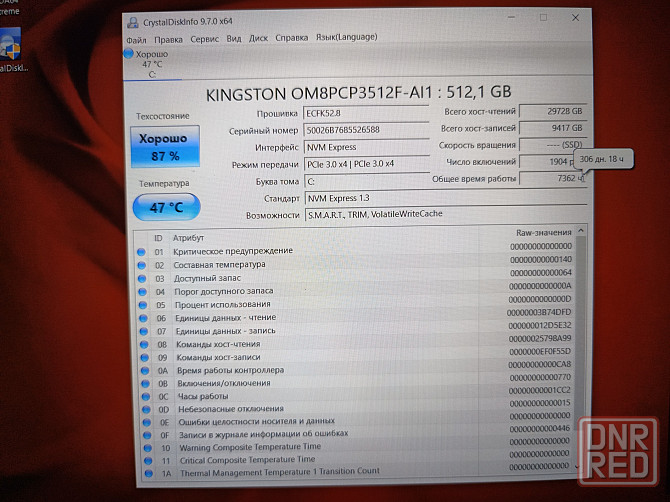The width and height of the screenshot is (670, 502).
Task: Click raw value 000000012D5E32
Action: click(540, 326)
